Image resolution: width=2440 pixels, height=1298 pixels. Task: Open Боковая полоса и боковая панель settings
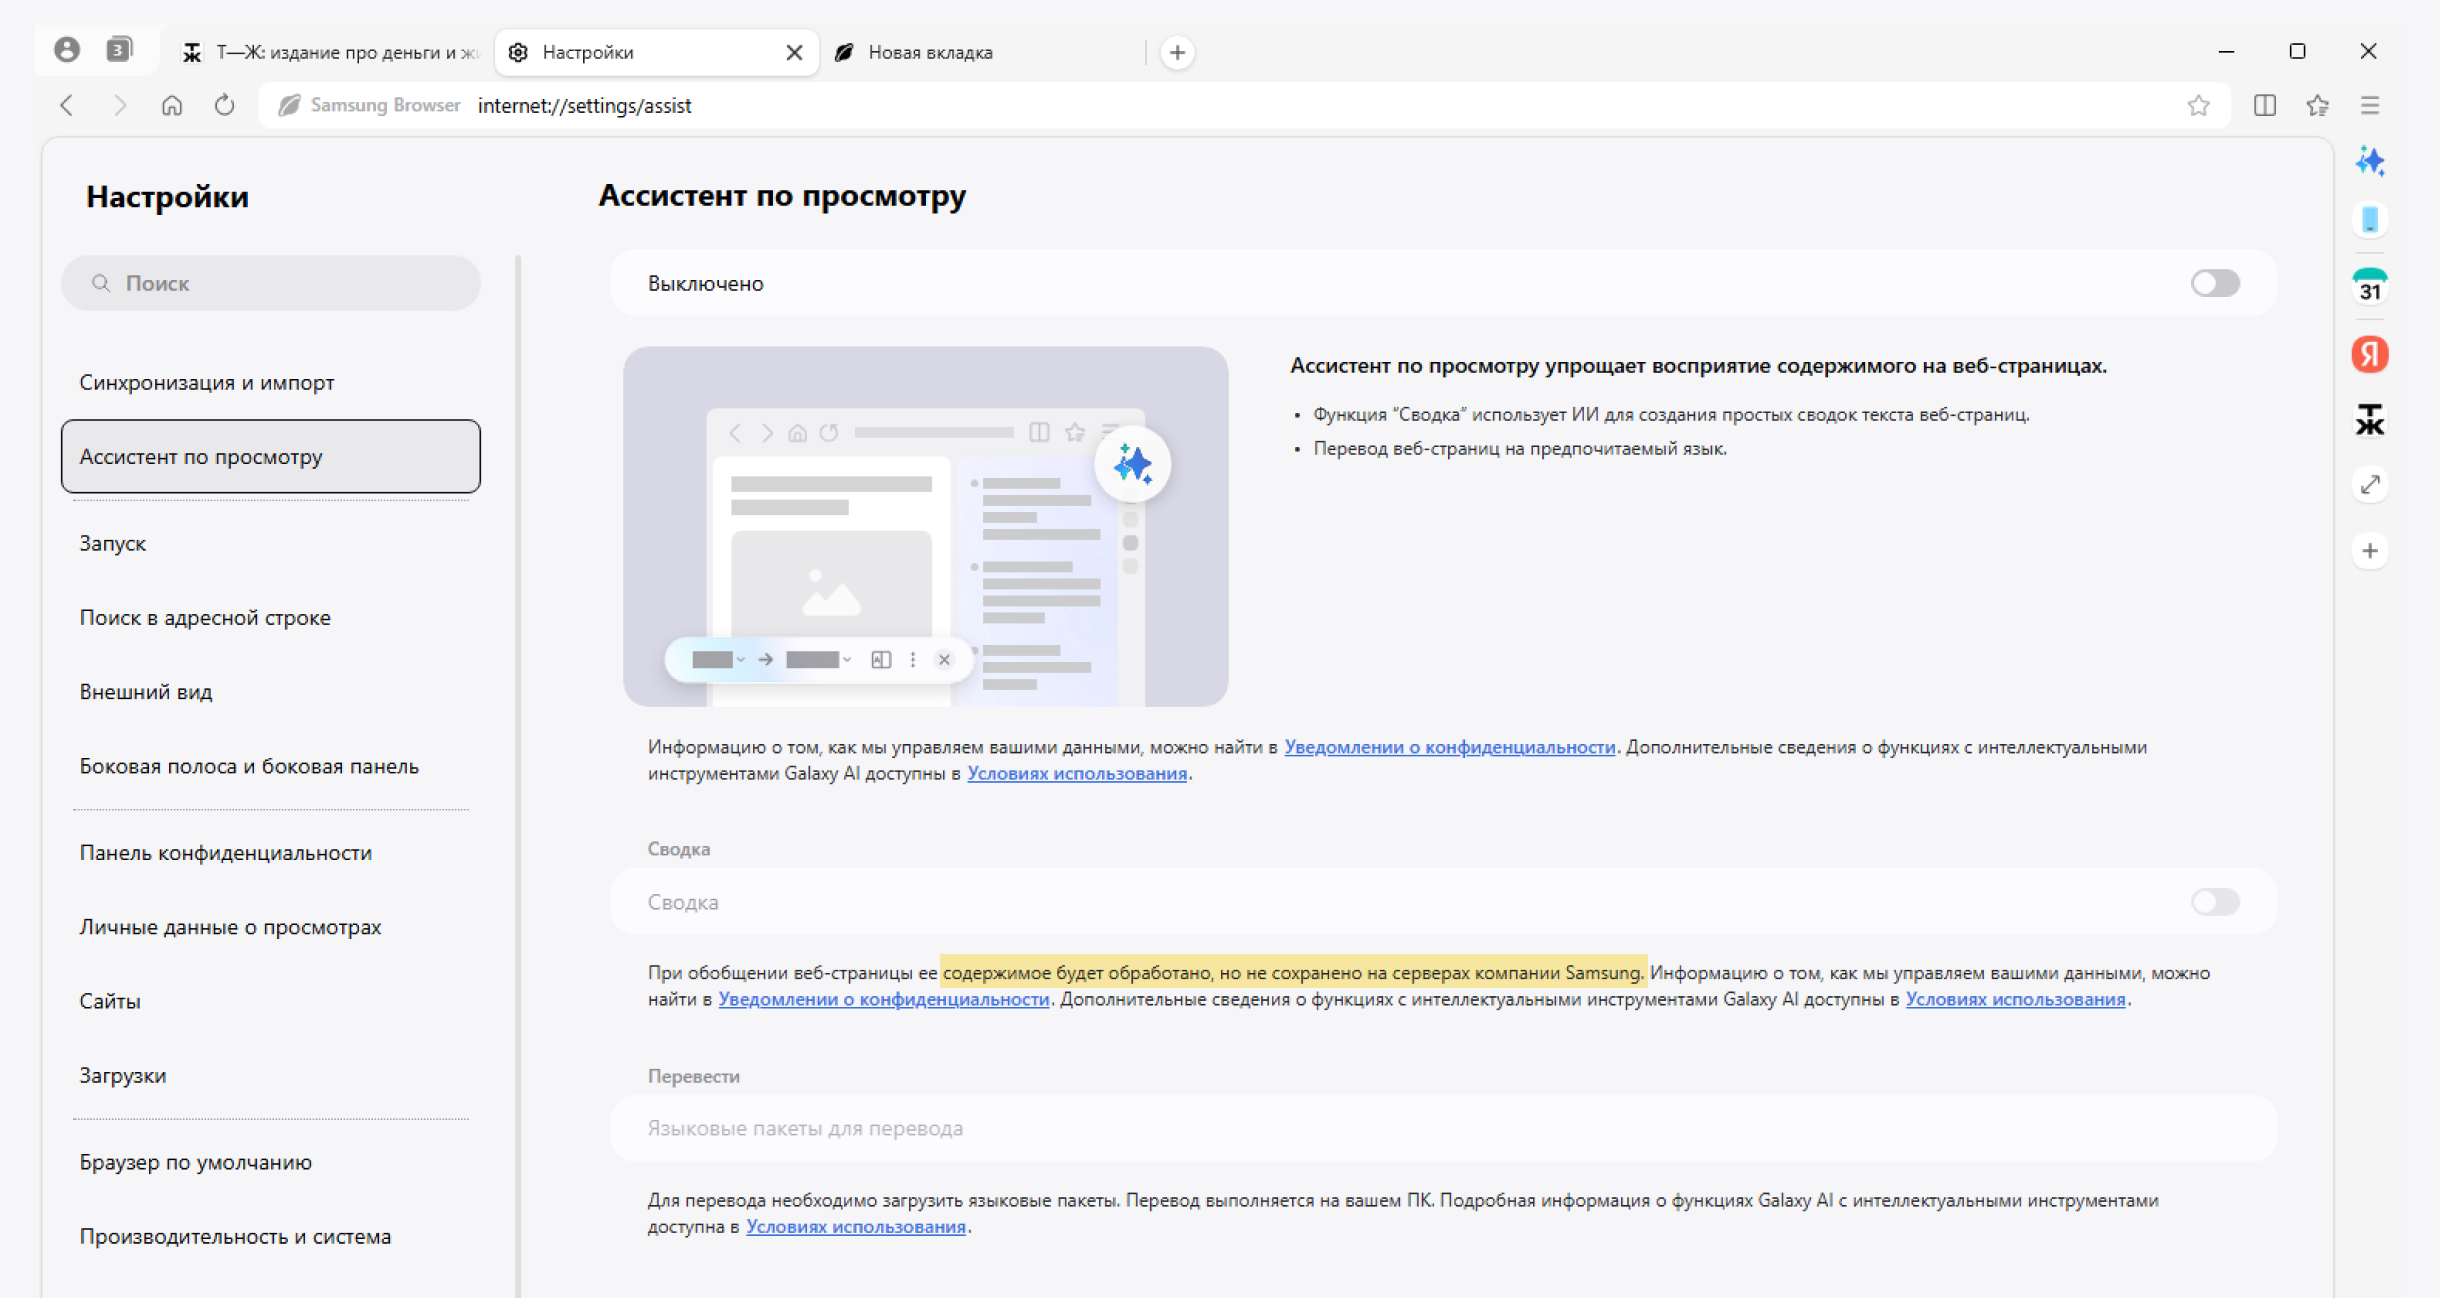click(x=271, y=766)
